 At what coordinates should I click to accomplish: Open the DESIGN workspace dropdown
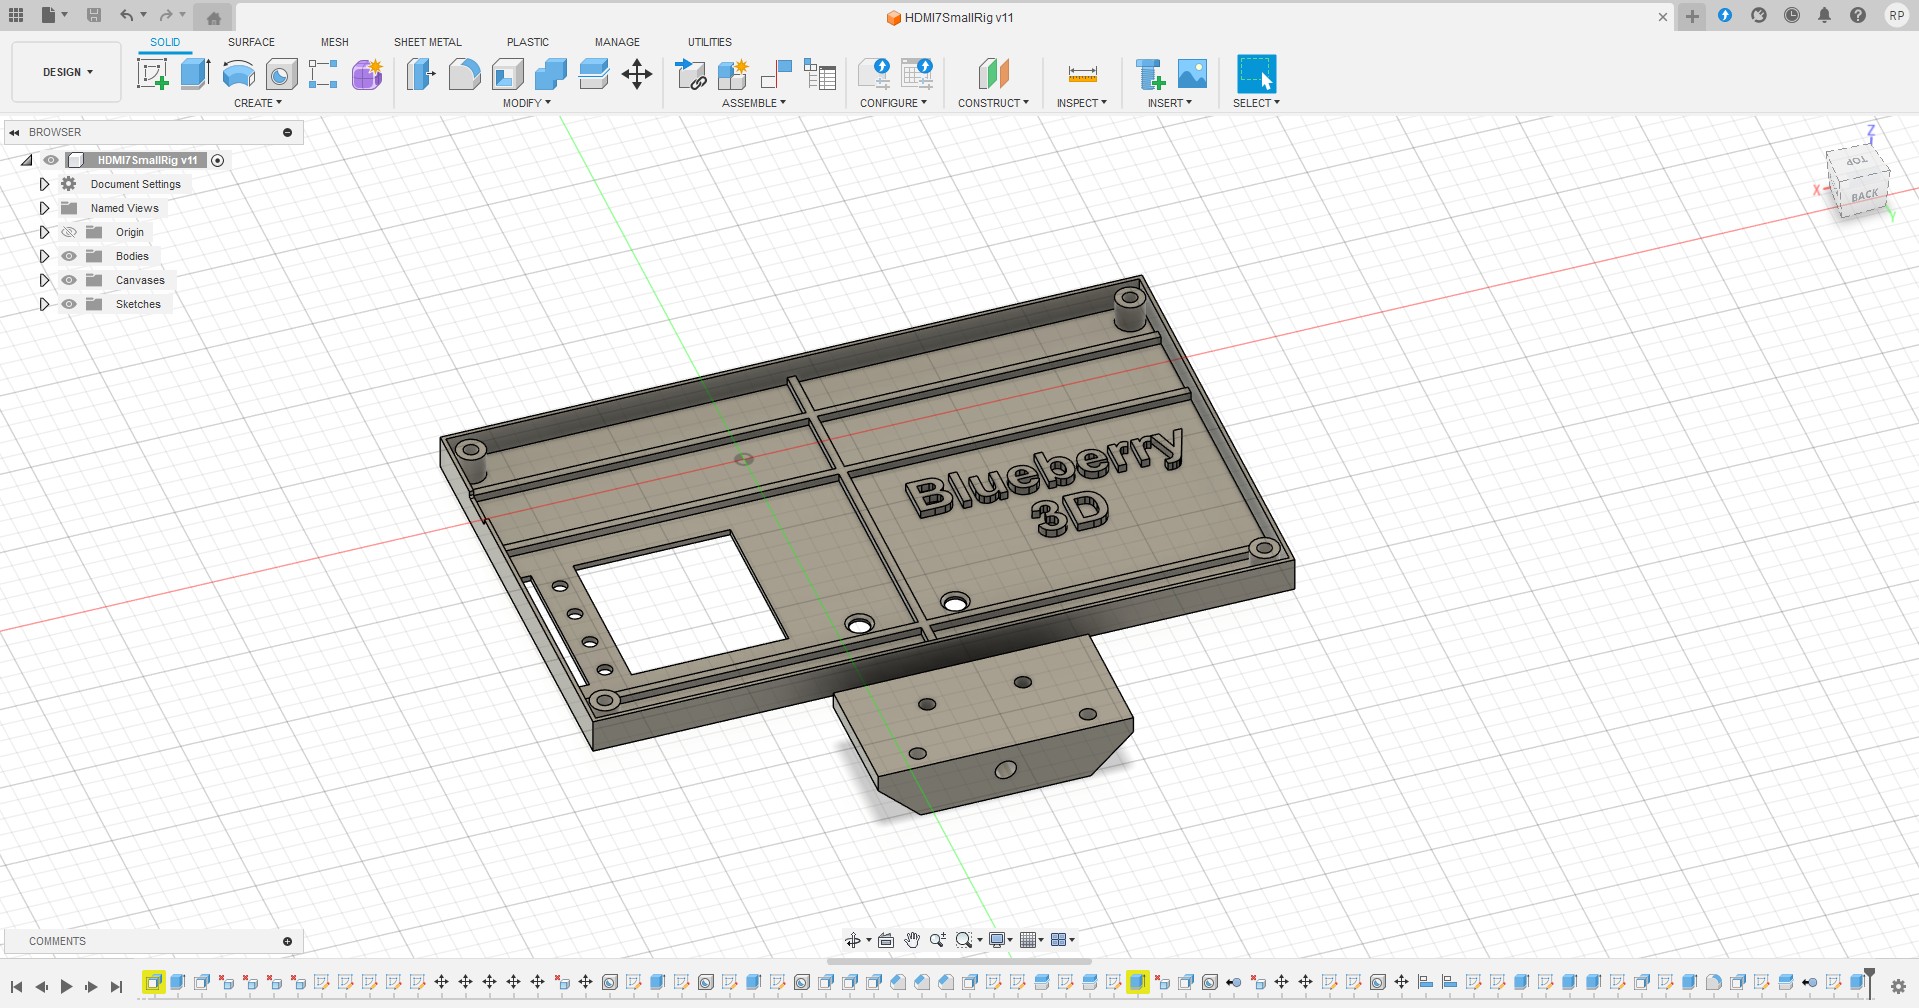click(67, 72)
